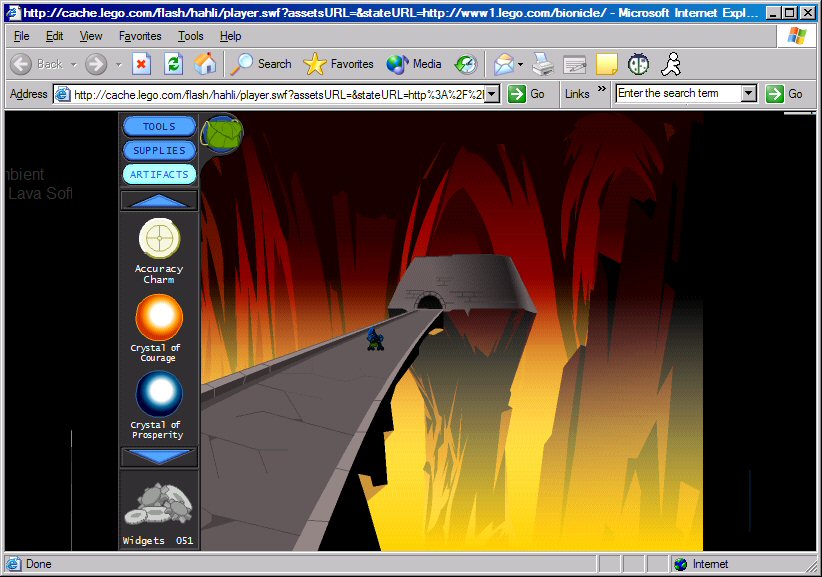Click the 'Done' status bar text
This screenshot has height=577, width=822.
[39, 564]
